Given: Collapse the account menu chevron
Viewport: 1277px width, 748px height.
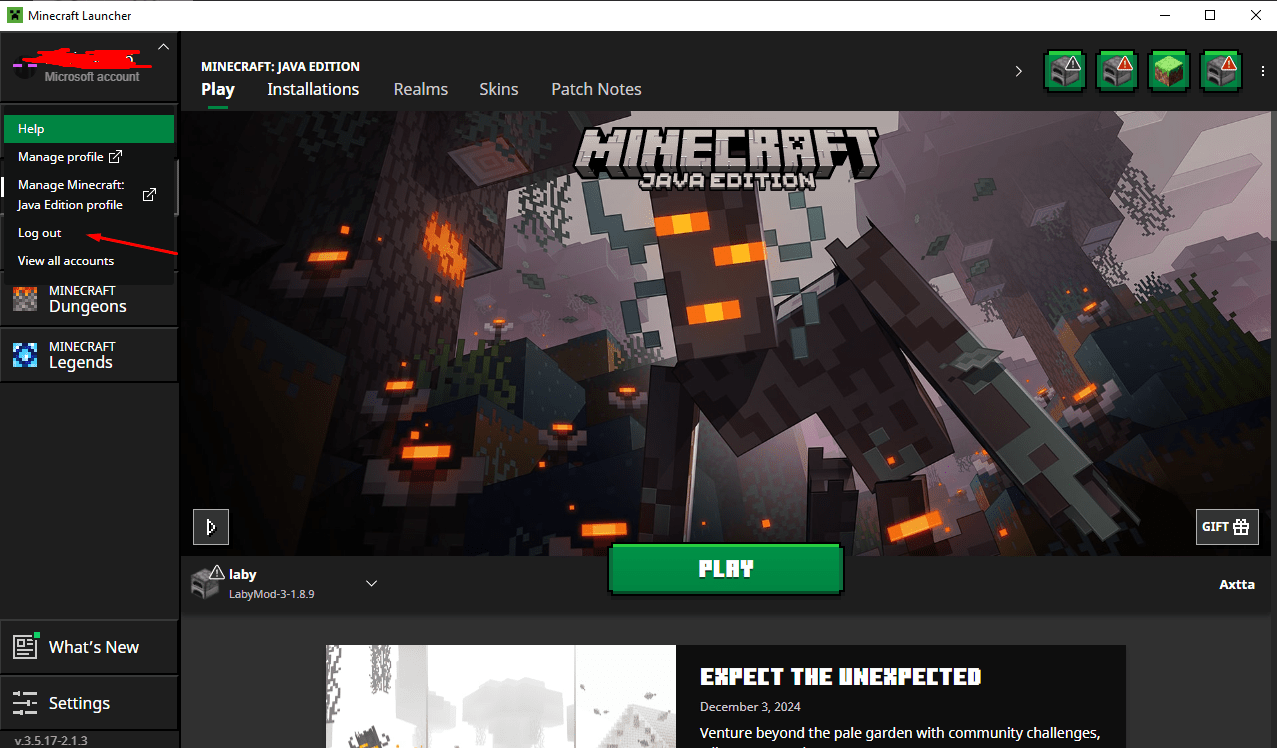Looking at the screenshot, I should [164, 46].
